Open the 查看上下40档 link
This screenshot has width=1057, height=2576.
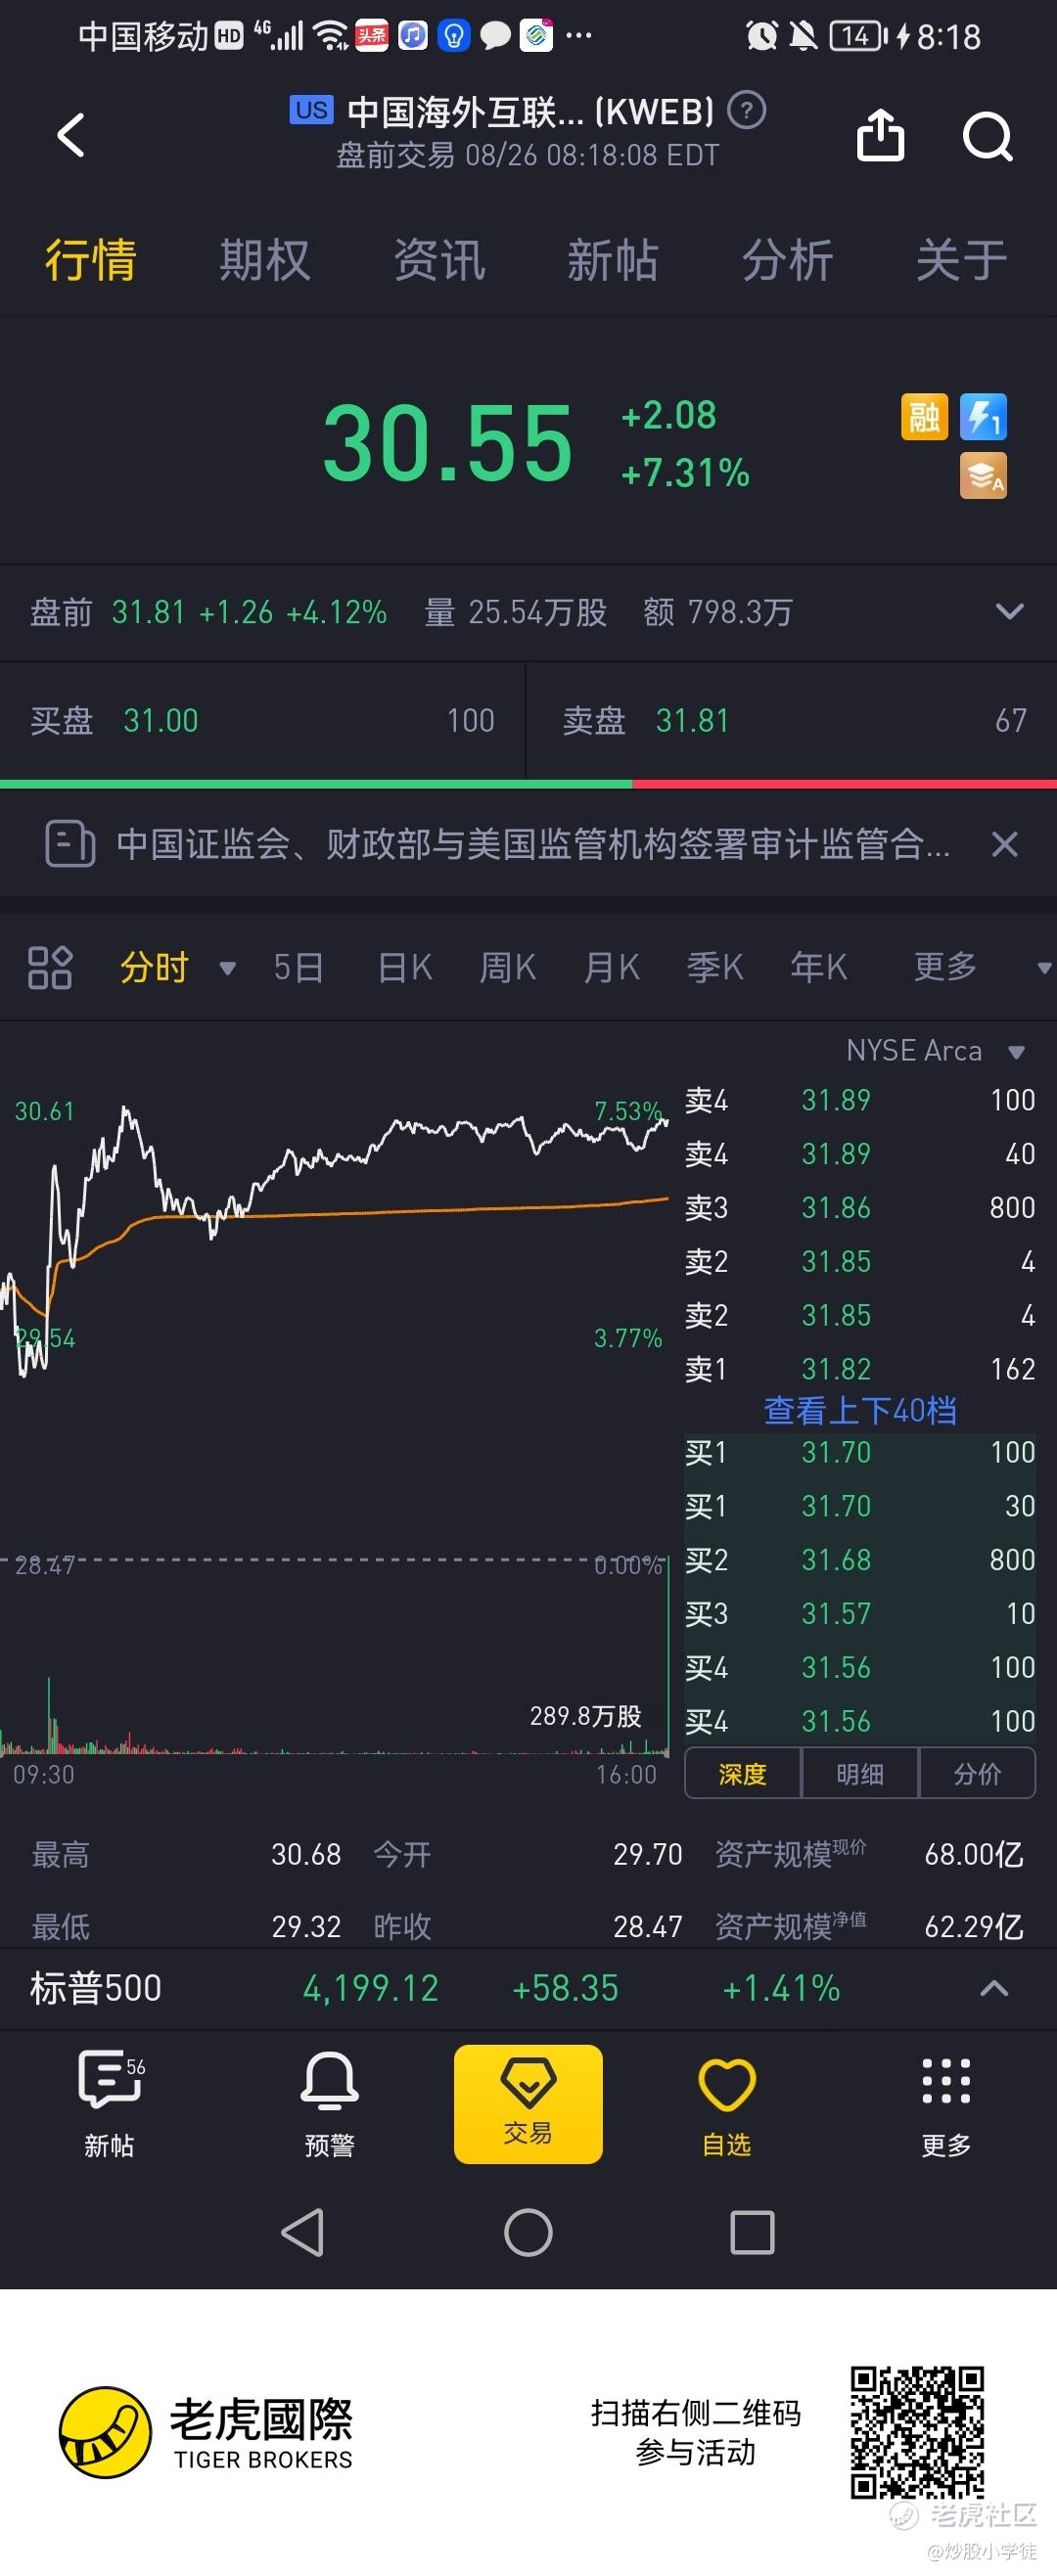pyautogui.click(x=860, y=1410)
